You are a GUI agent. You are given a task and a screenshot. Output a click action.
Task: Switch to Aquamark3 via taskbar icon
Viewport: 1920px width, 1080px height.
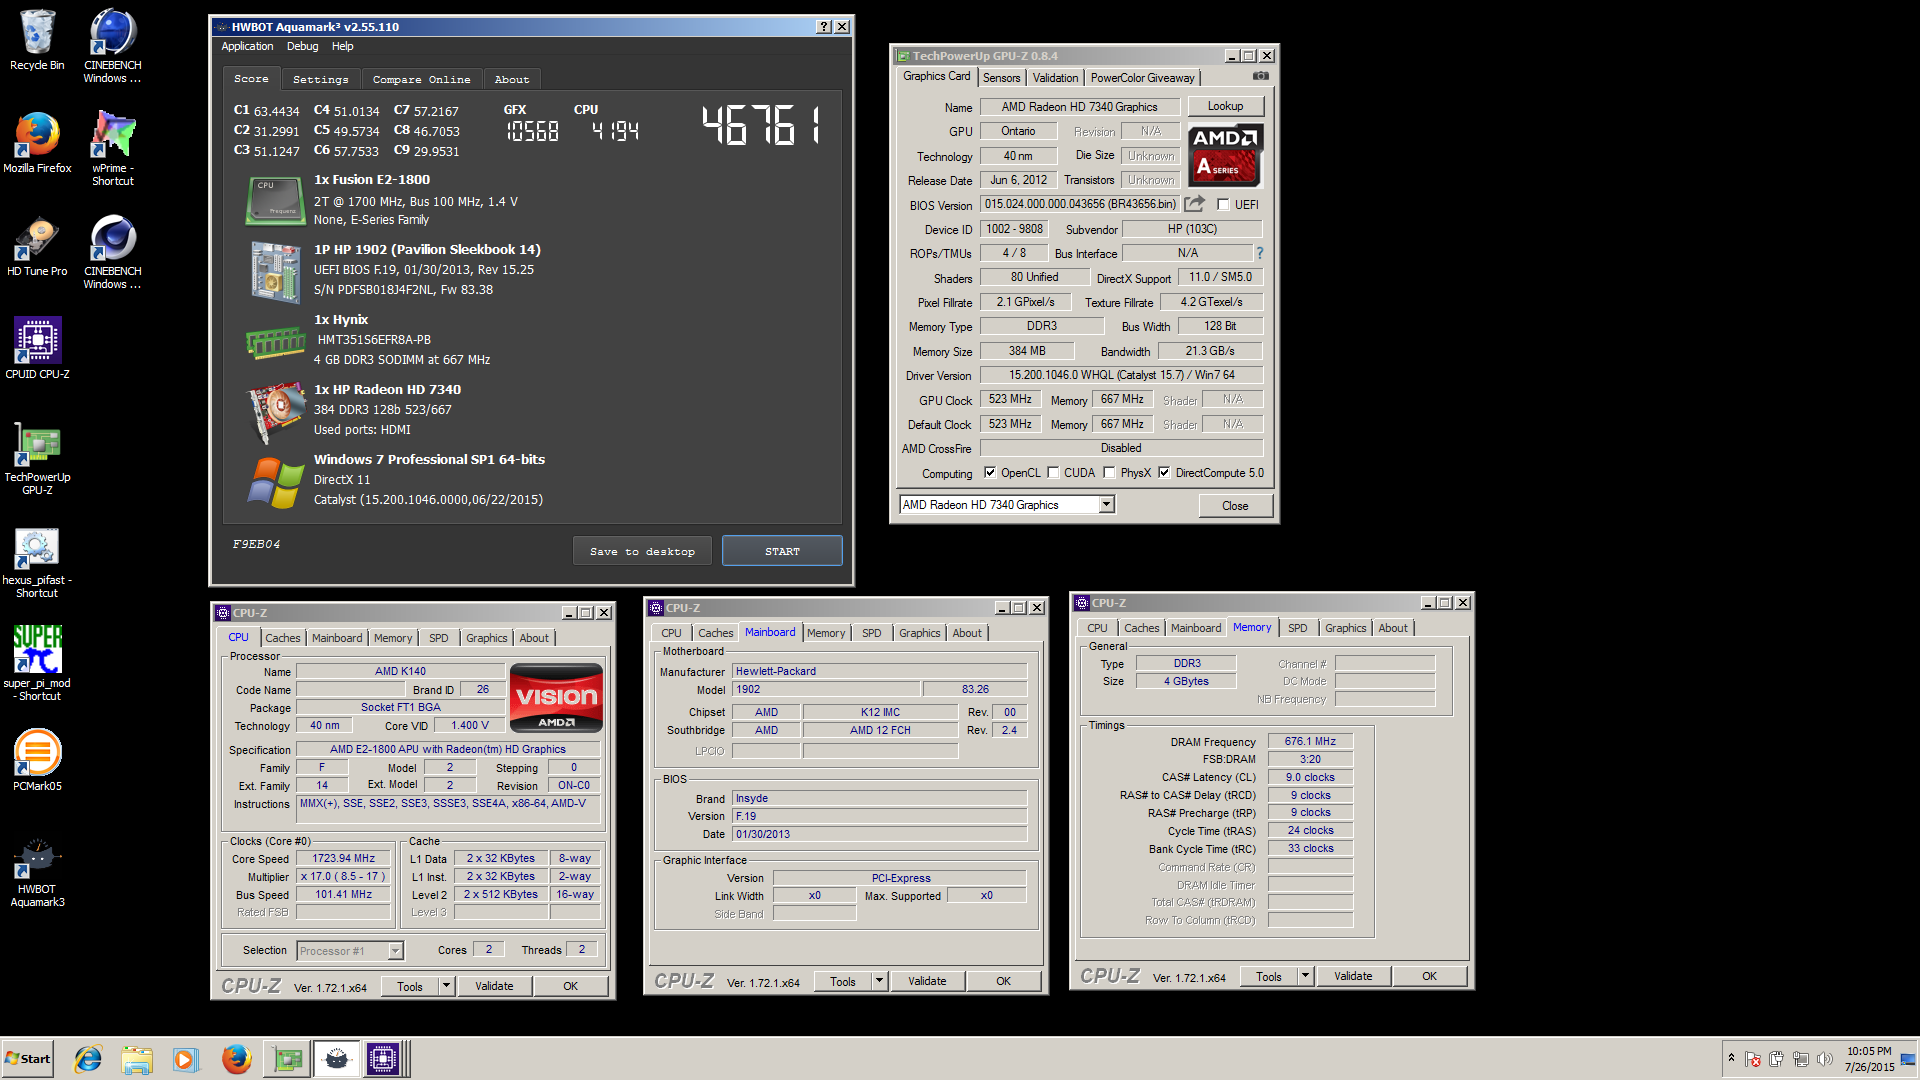click(x=336, y=1059)
